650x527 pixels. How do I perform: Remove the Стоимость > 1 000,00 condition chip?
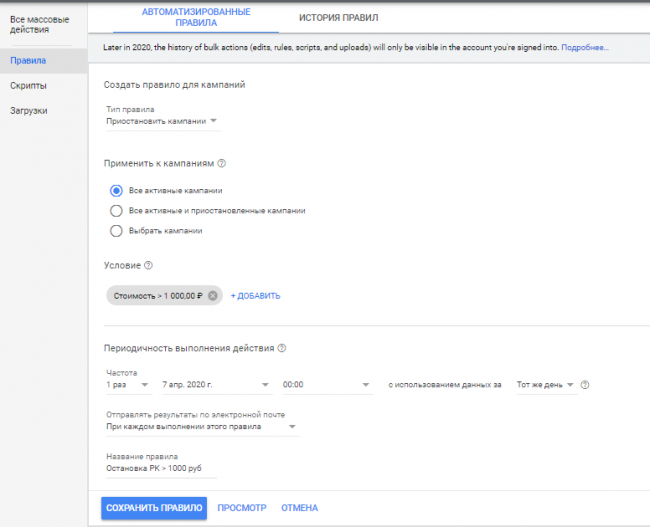(x=212, y=295)
